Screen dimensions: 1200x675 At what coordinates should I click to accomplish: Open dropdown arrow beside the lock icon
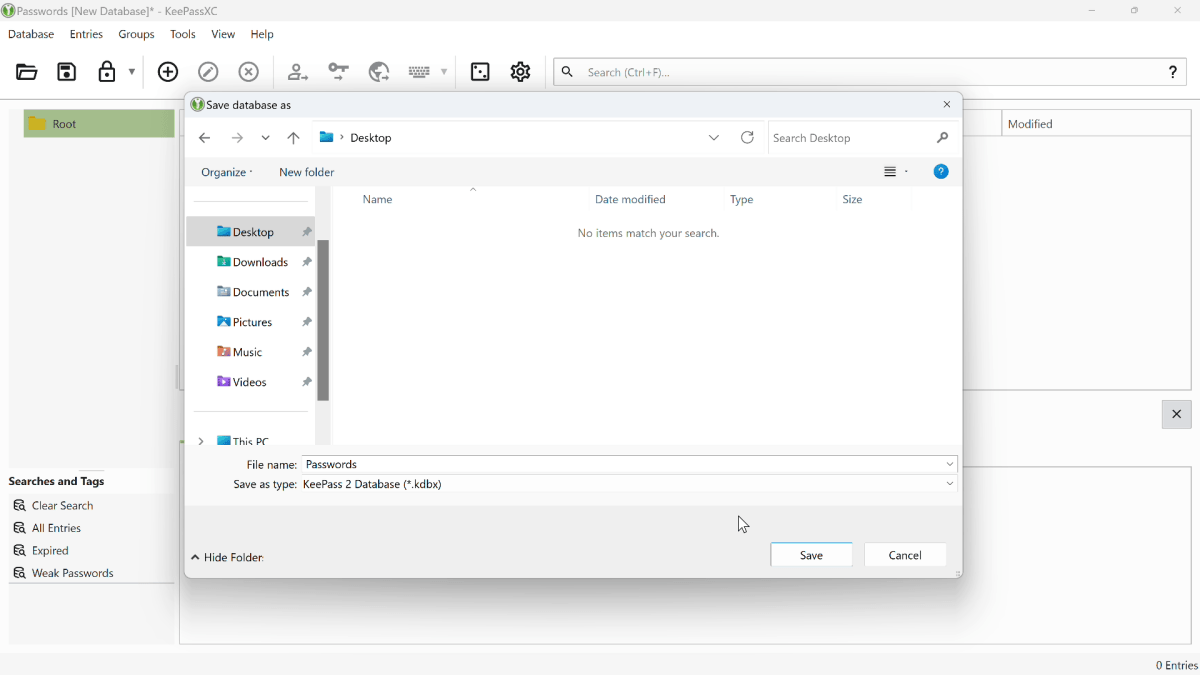(x=132, y=72)
